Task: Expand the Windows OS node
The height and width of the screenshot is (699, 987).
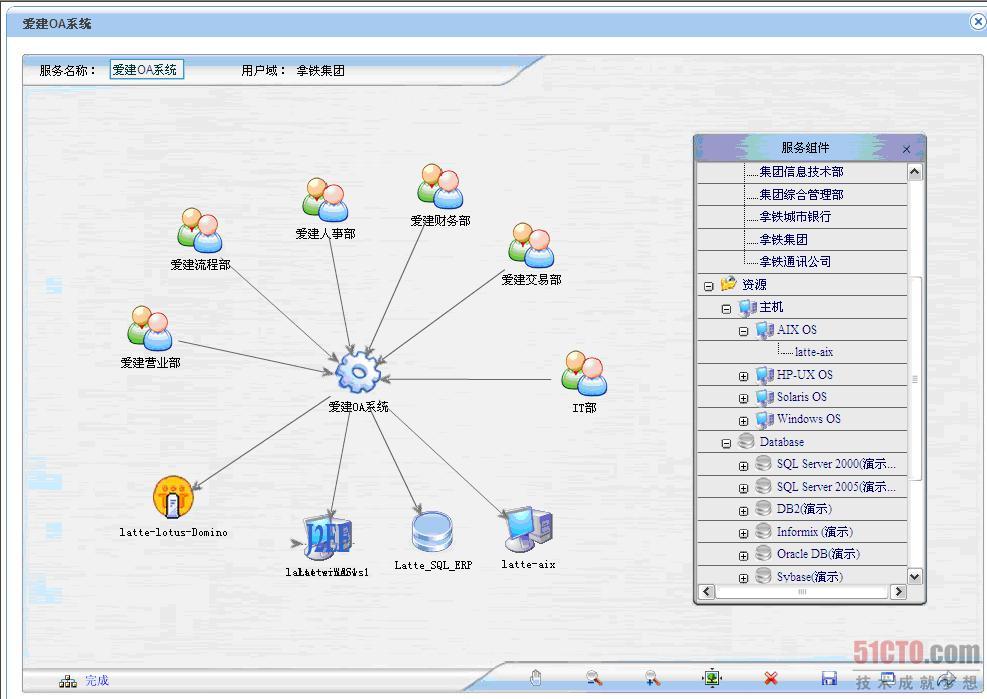Action: tap(743, 421)
